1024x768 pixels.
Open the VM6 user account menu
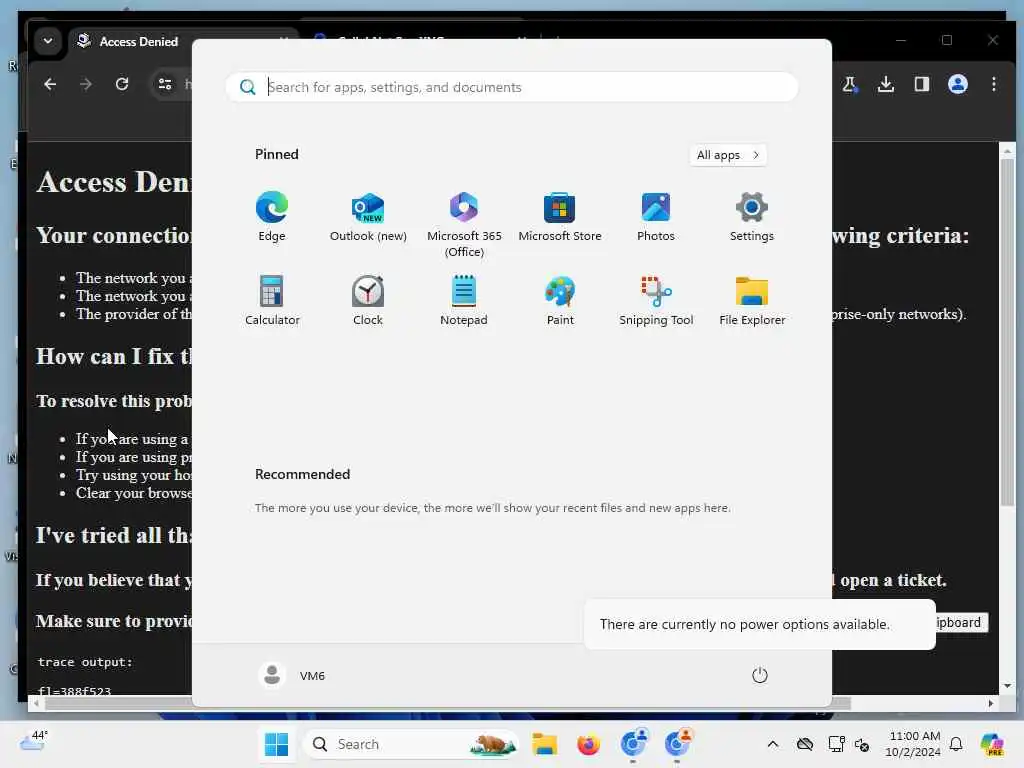pos(292,675)
